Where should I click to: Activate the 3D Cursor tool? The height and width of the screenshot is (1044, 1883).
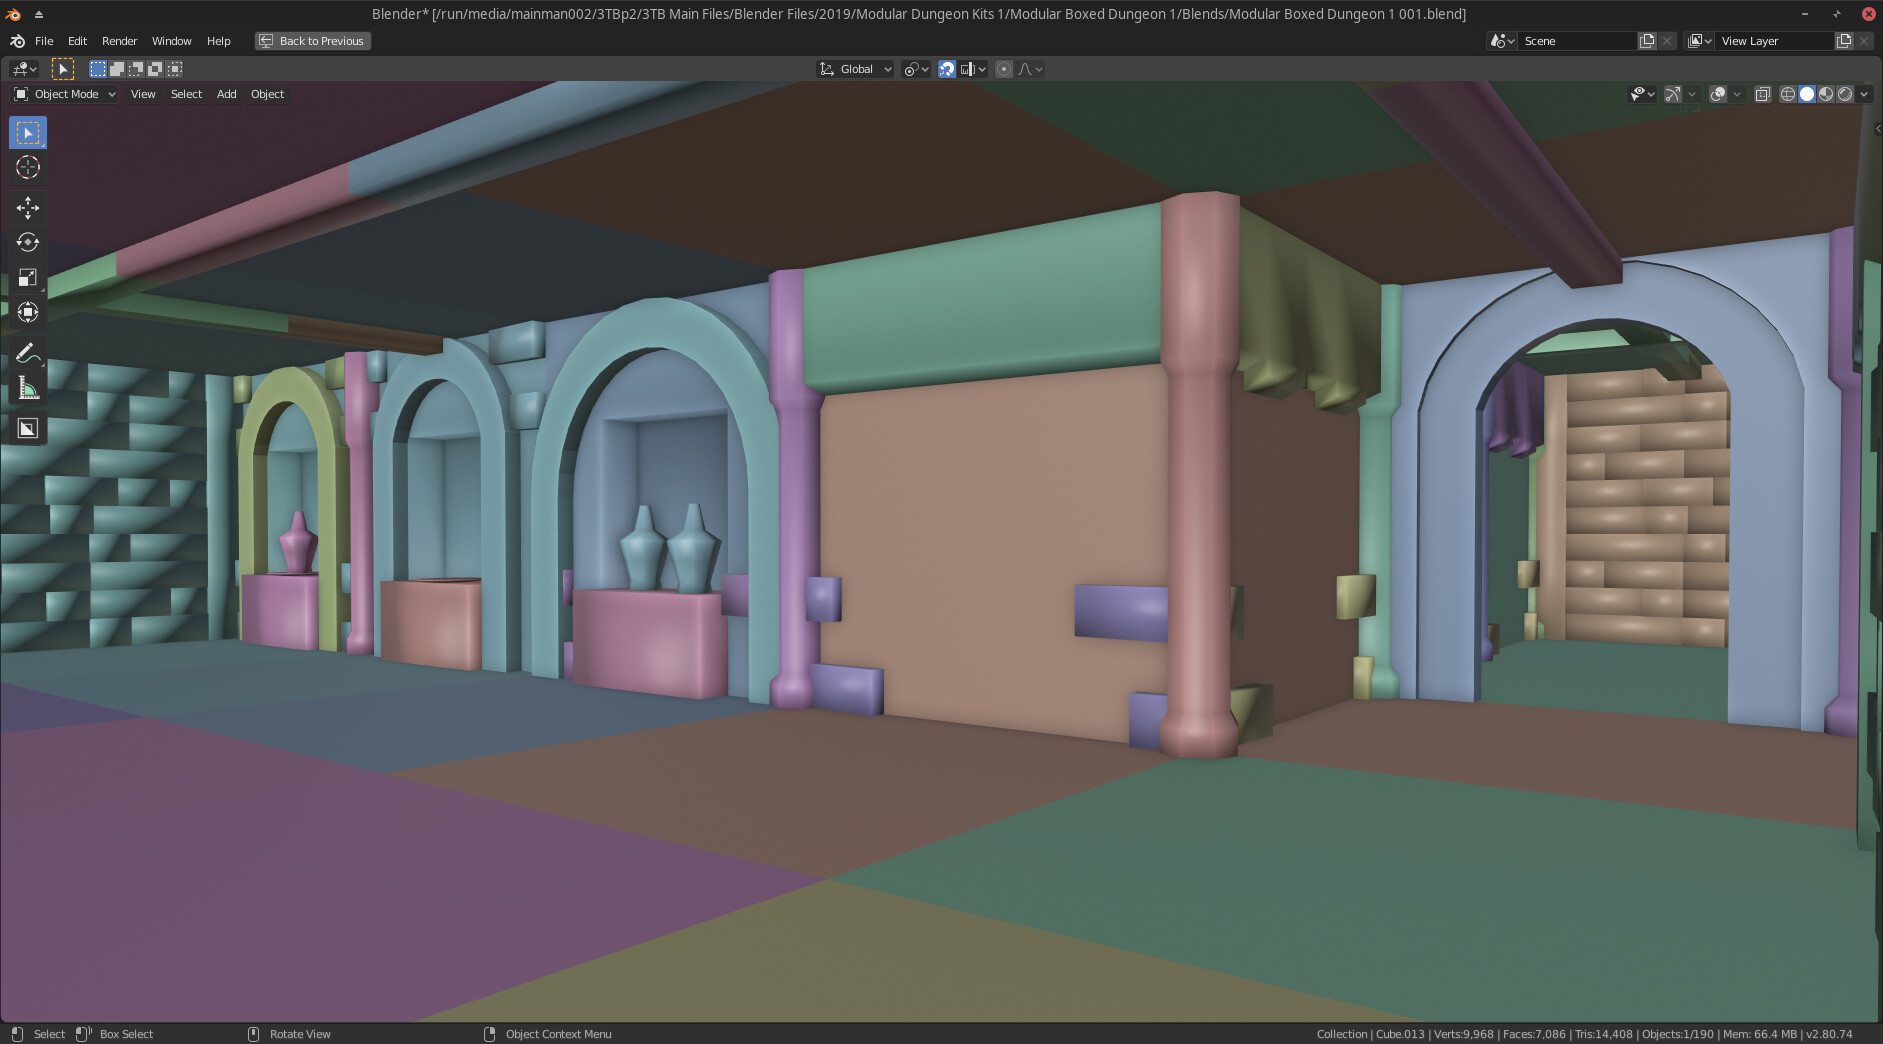(x=27, y=168)
